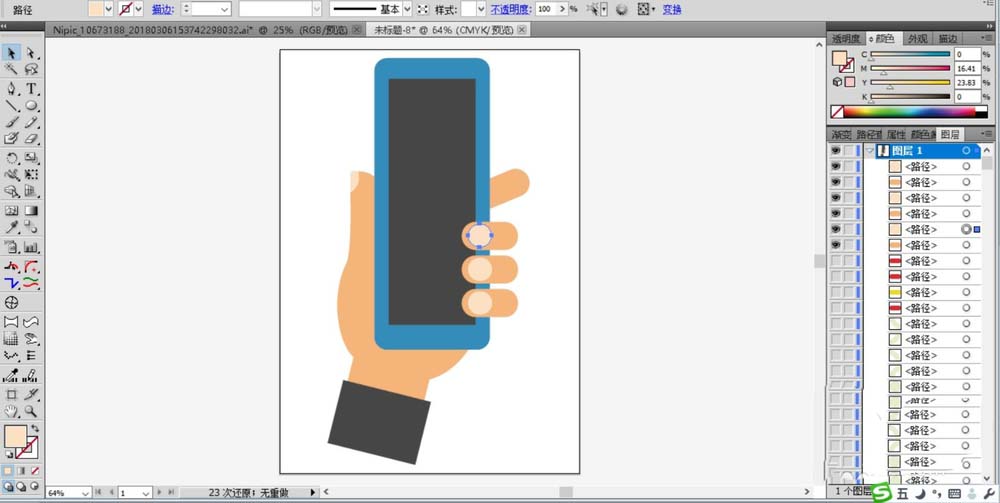
Task: Click the out-of-gamut cube icon in the Color panel
Action: 837,82
